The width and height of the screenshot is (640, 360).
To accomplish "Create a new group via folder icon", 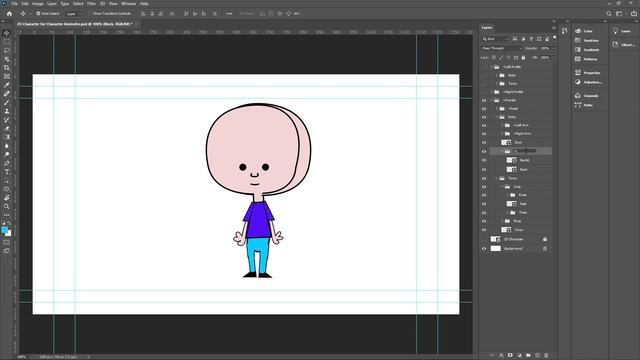I will (528, 356).
